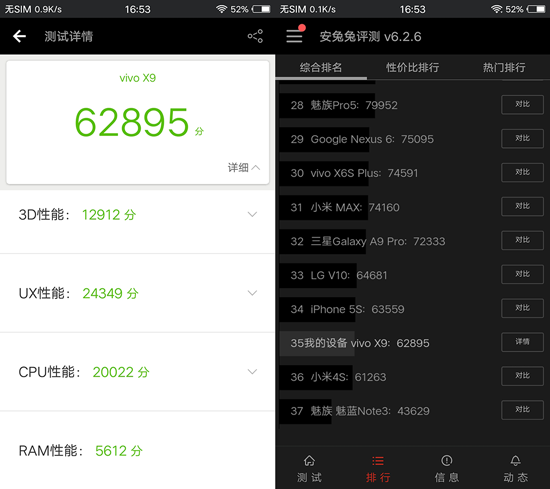550x489 pixels.
Task: Click 对比 next to iPhone 5S
Action: pyautogui.click(x=522, y=308)
